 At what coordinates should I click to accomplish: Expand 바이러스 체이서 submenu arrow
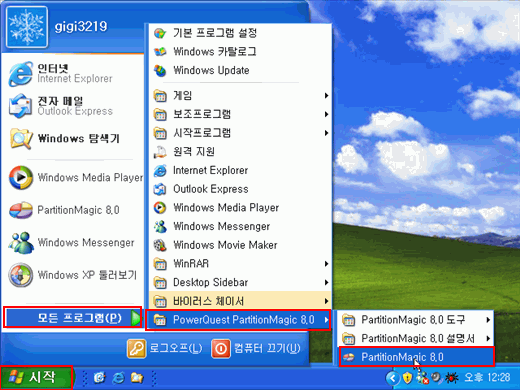tap(327, 301)
